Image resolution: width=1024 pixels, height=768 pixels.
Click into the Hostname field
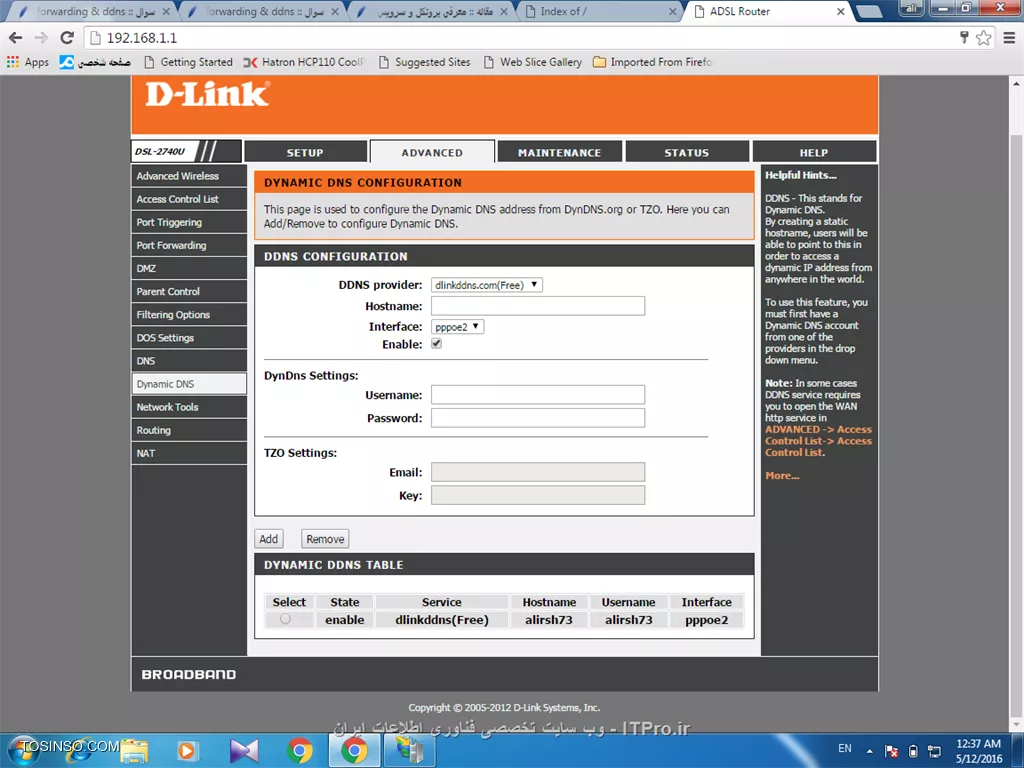pos(537,306)
